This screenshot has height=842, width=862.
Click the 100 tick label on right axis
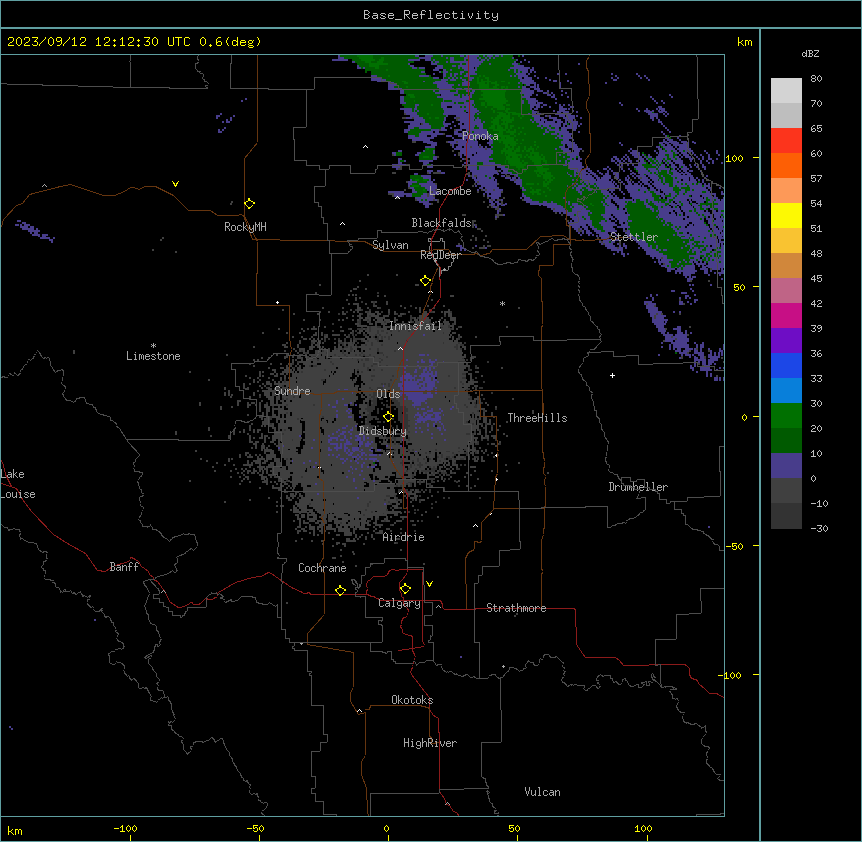(x=734, y=158)
